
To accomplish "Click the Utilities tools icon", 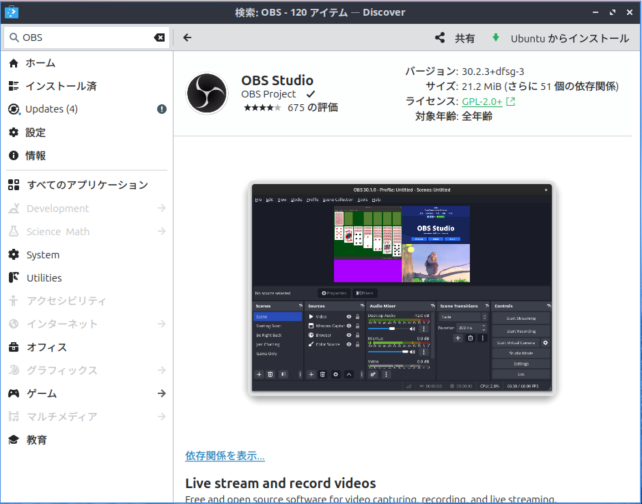I will pyautogui.click(x=14, y=278).
